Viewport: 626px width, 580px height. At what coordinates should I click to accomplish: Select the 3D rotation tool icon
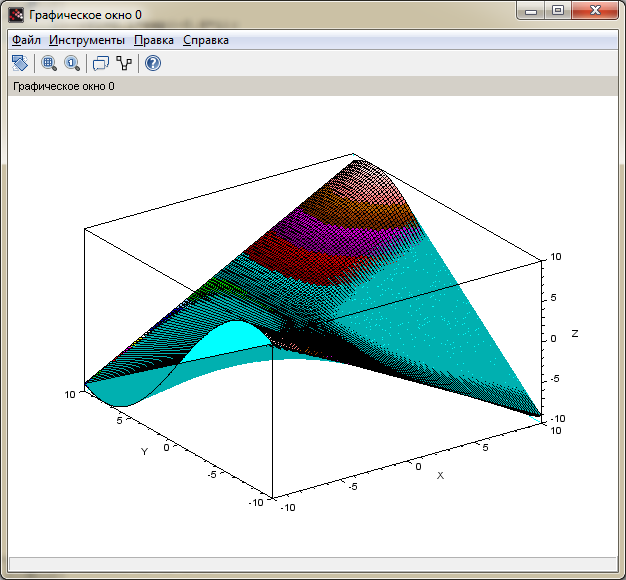click(x=20, y=63)
